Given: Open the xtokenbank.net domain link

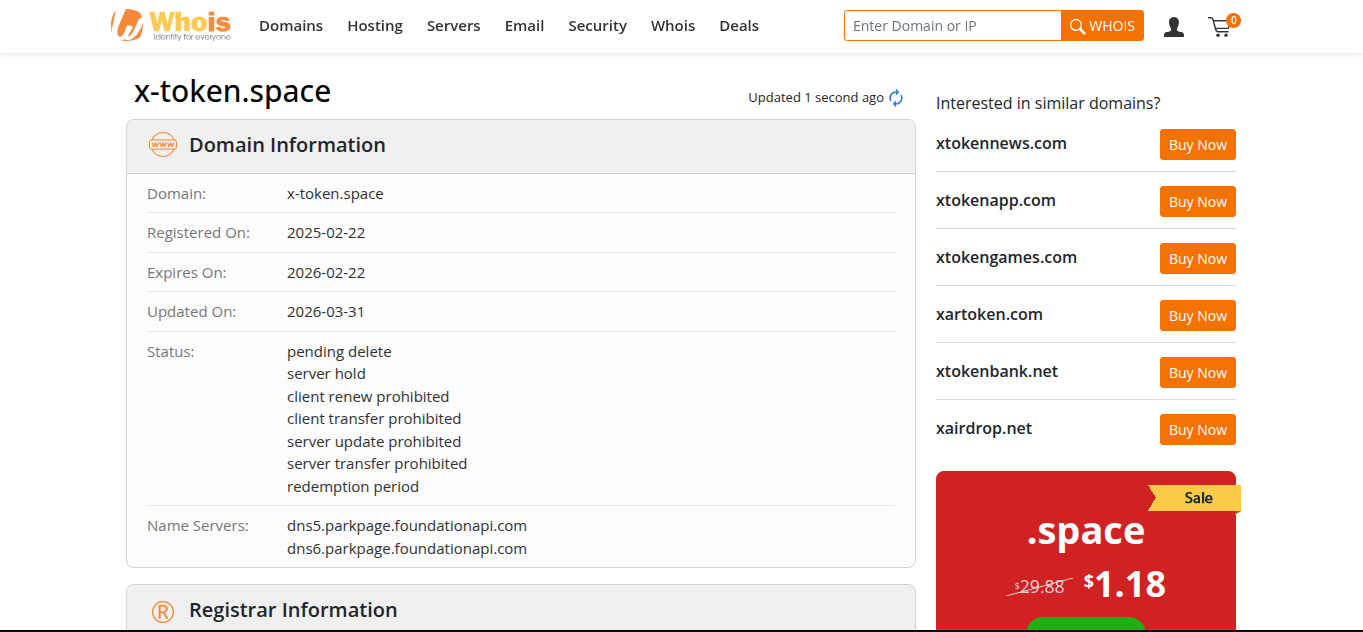Looking at the screenshot, I should click(996, 371).
